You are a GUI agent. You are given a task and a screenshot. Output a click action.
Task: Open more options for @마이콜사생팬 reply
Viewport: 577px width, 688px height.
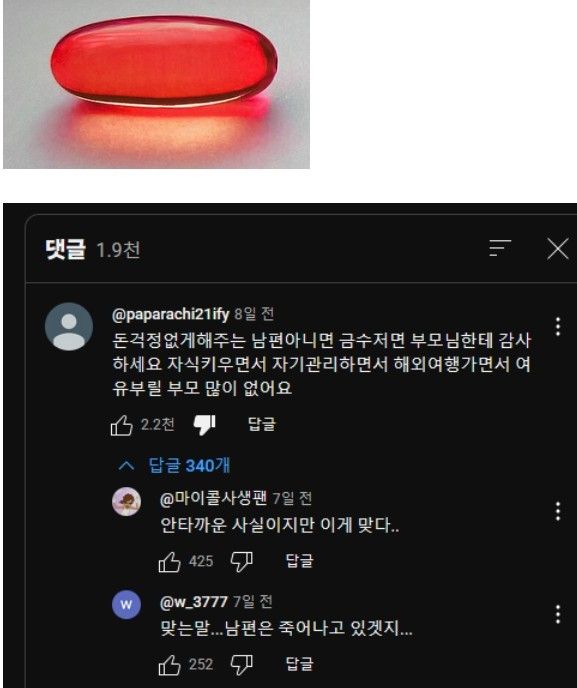[558, 511]
